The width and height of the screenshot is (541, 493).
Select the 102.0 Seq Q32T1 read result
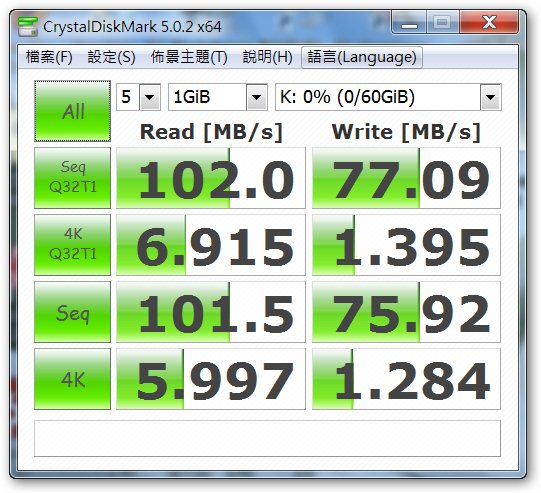(x=211, y=178)
